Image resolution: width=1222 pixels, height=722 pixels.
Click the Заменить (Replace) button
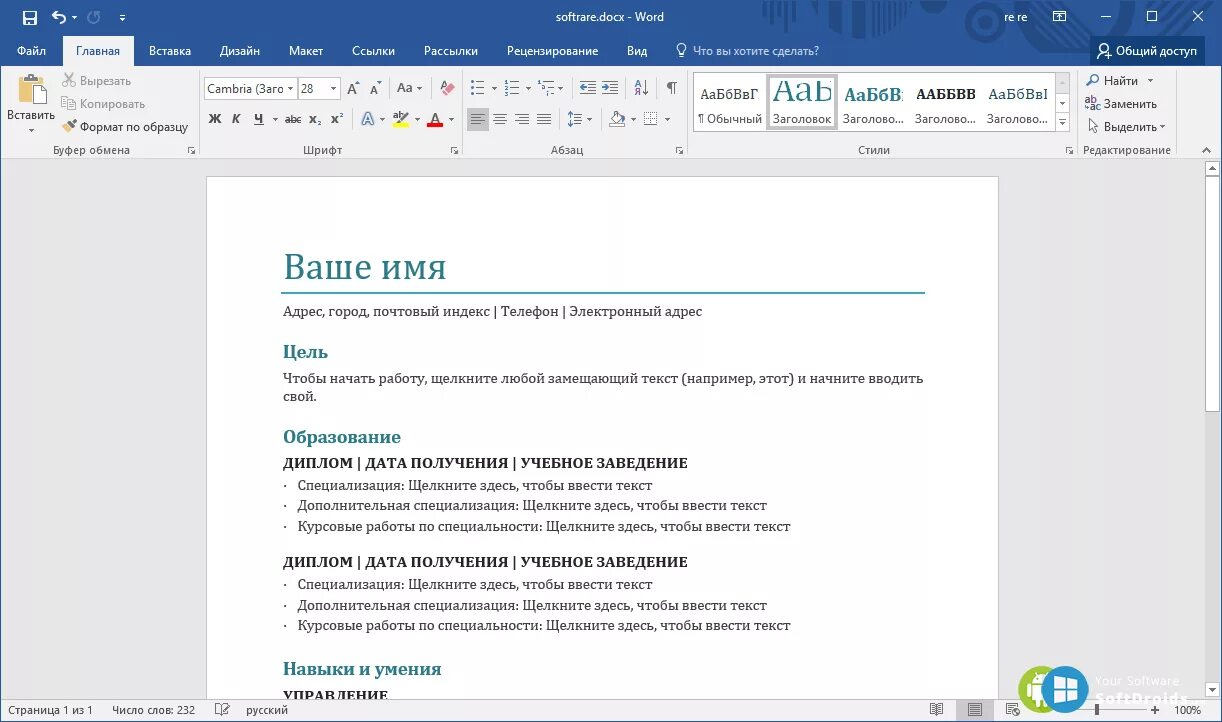(x=1121, y=104)
